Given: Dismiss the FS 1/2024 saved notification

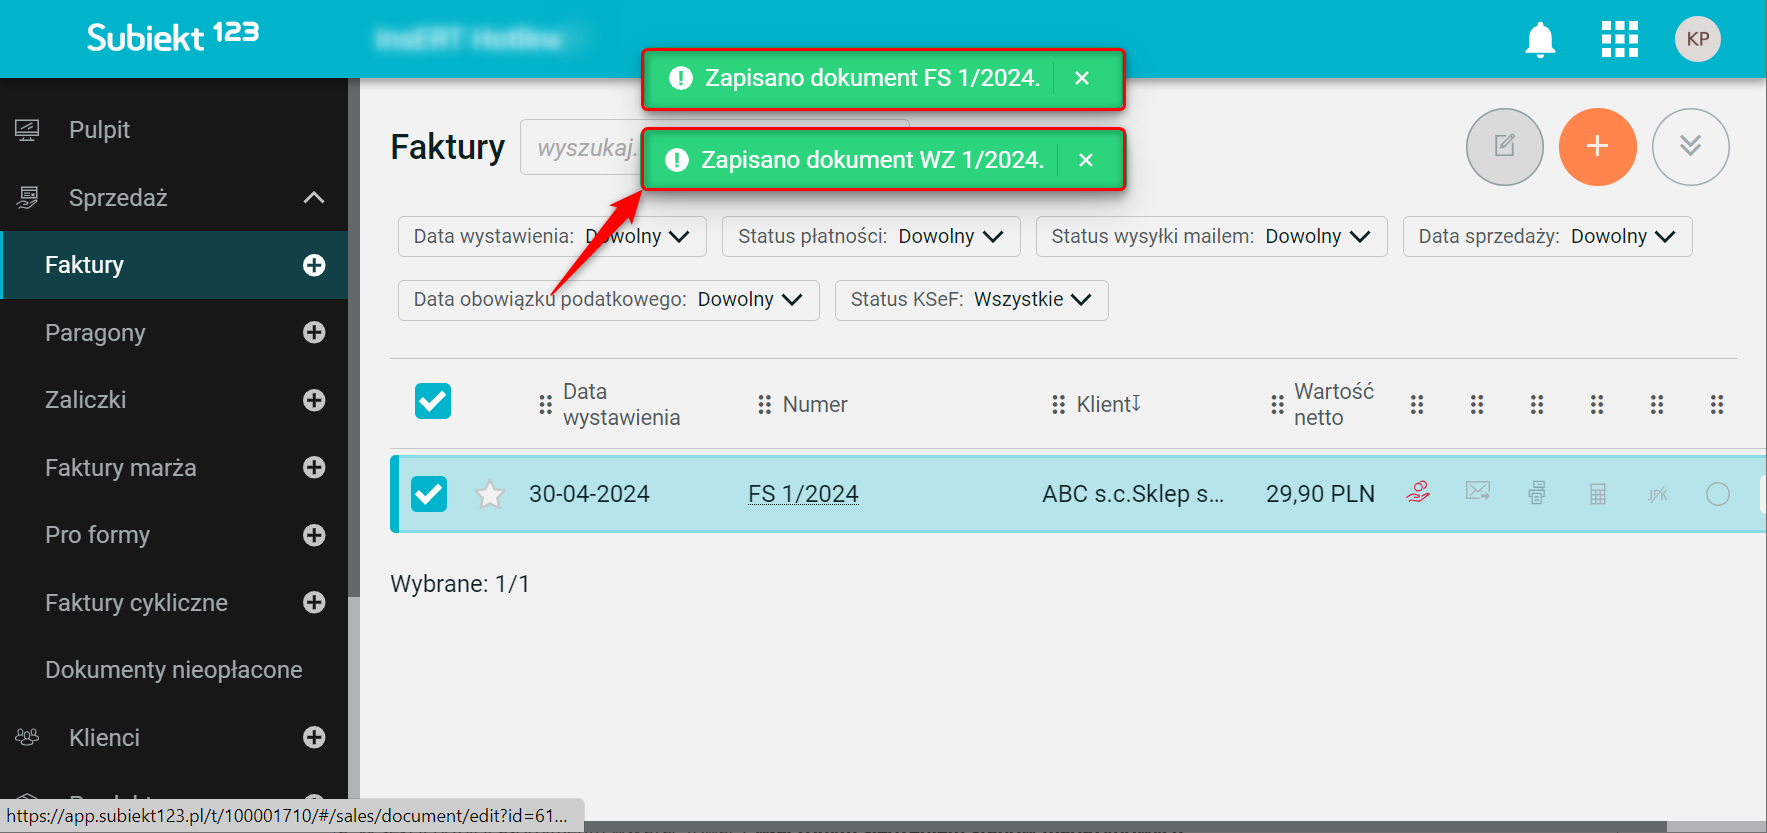Looking at the screenshot, I should [x=1082, y=78].
